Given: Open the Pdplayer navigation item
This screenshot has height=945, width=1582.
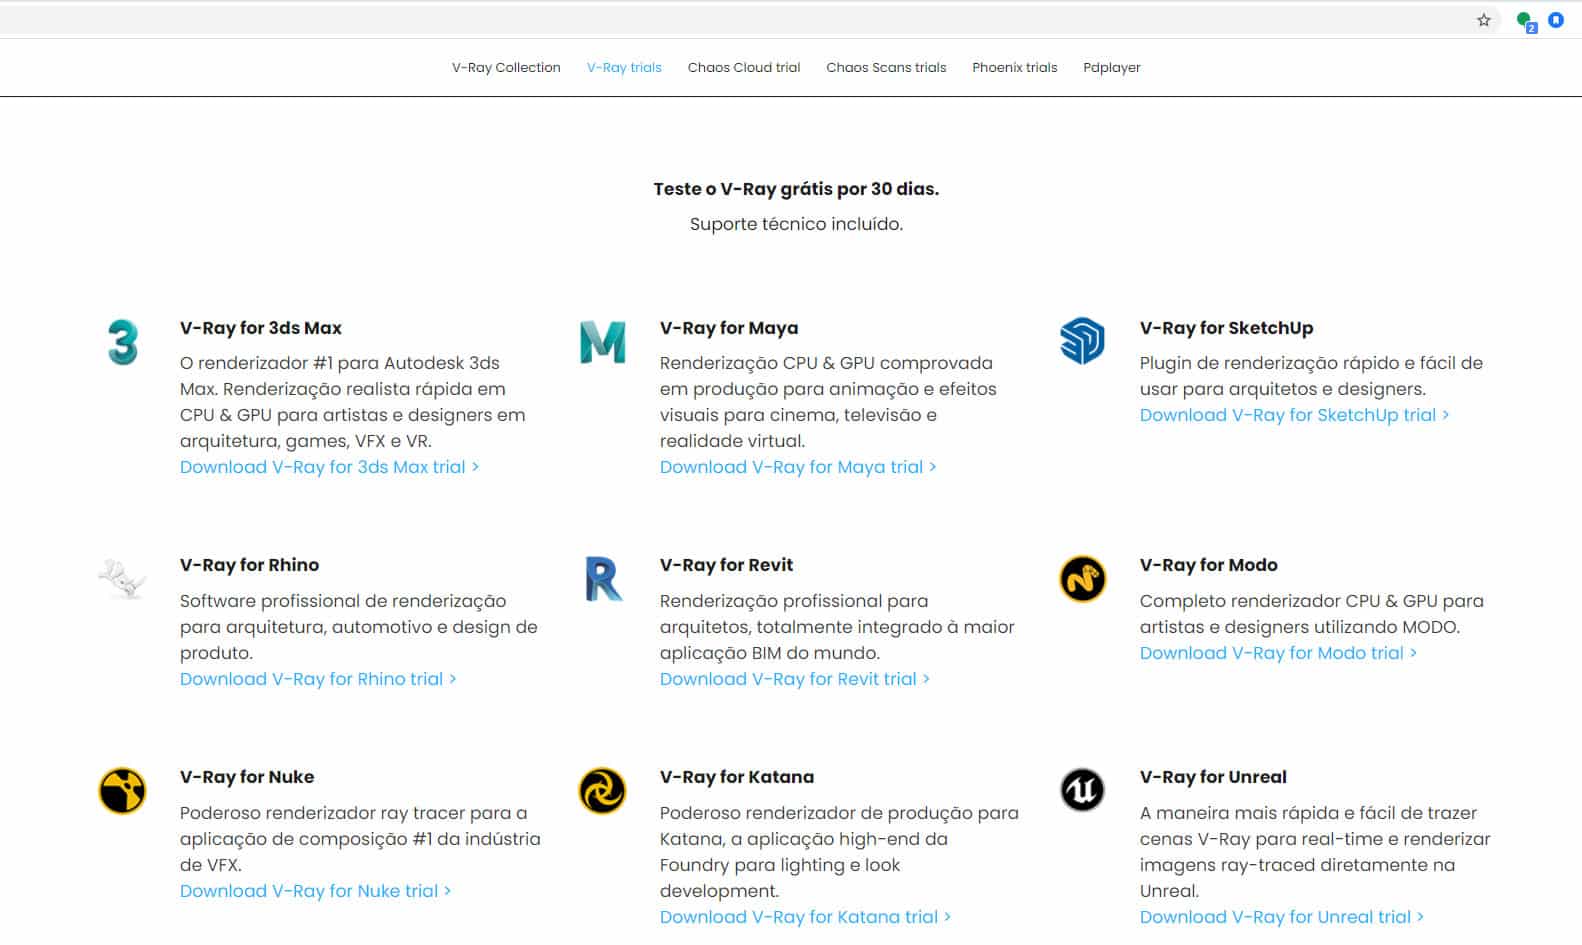Looking at the screenshot, I should [1111, 68].
